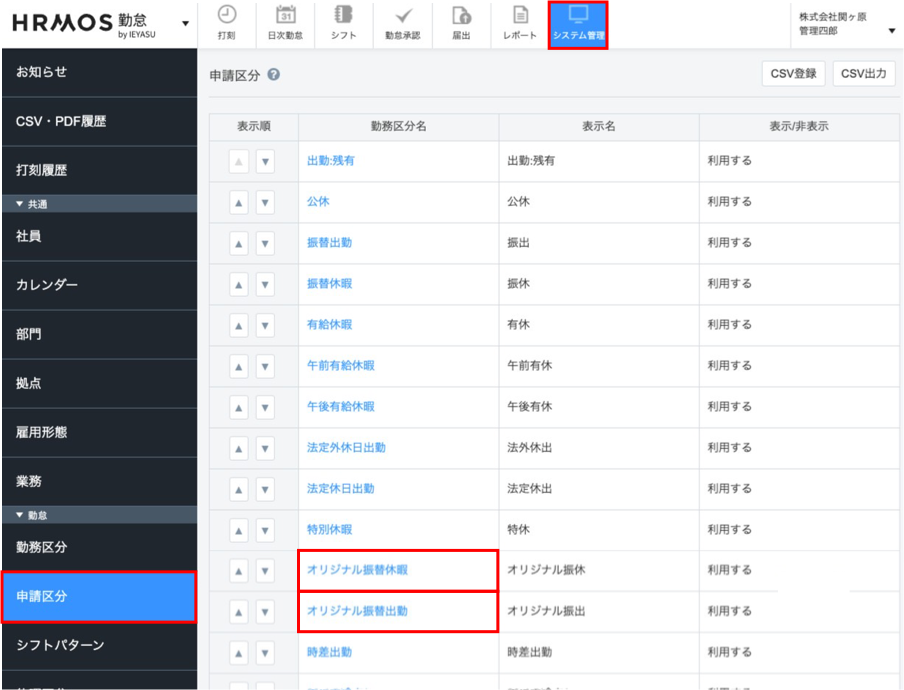The height and width of the screenshot is (690, 904).
Task: Move 午後有給休暇 row up
Action: pos(239,408)
